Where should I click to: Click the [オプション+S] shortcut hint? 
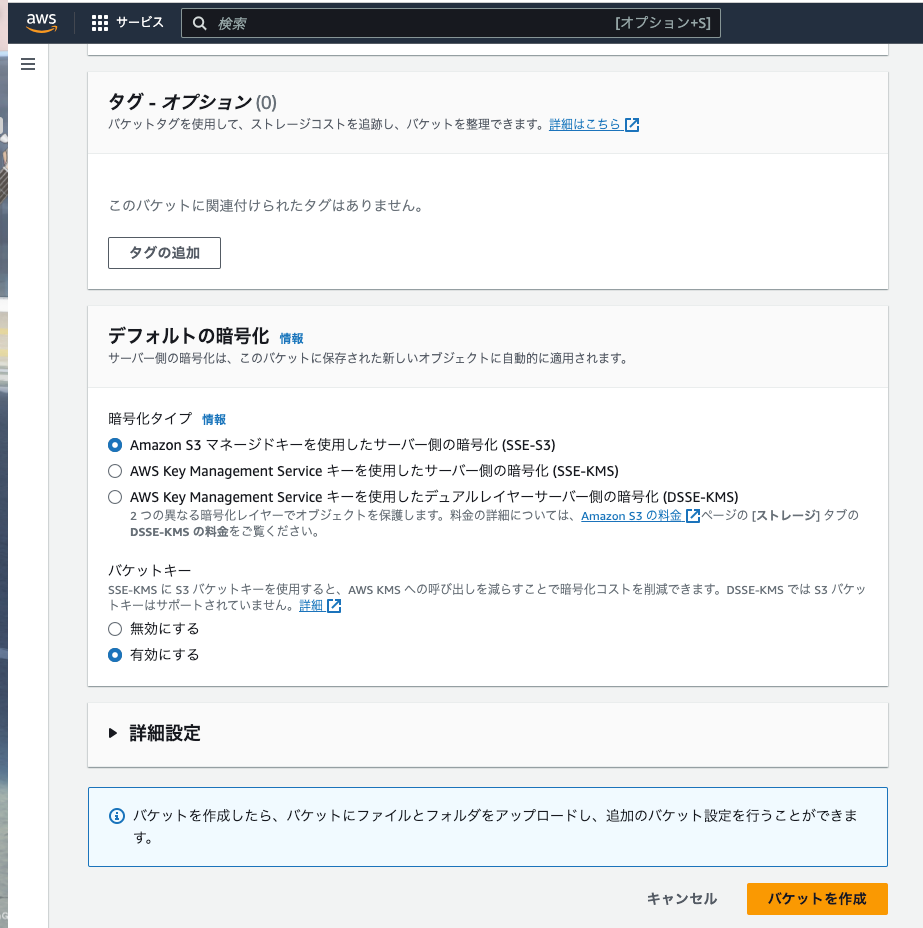663,22
